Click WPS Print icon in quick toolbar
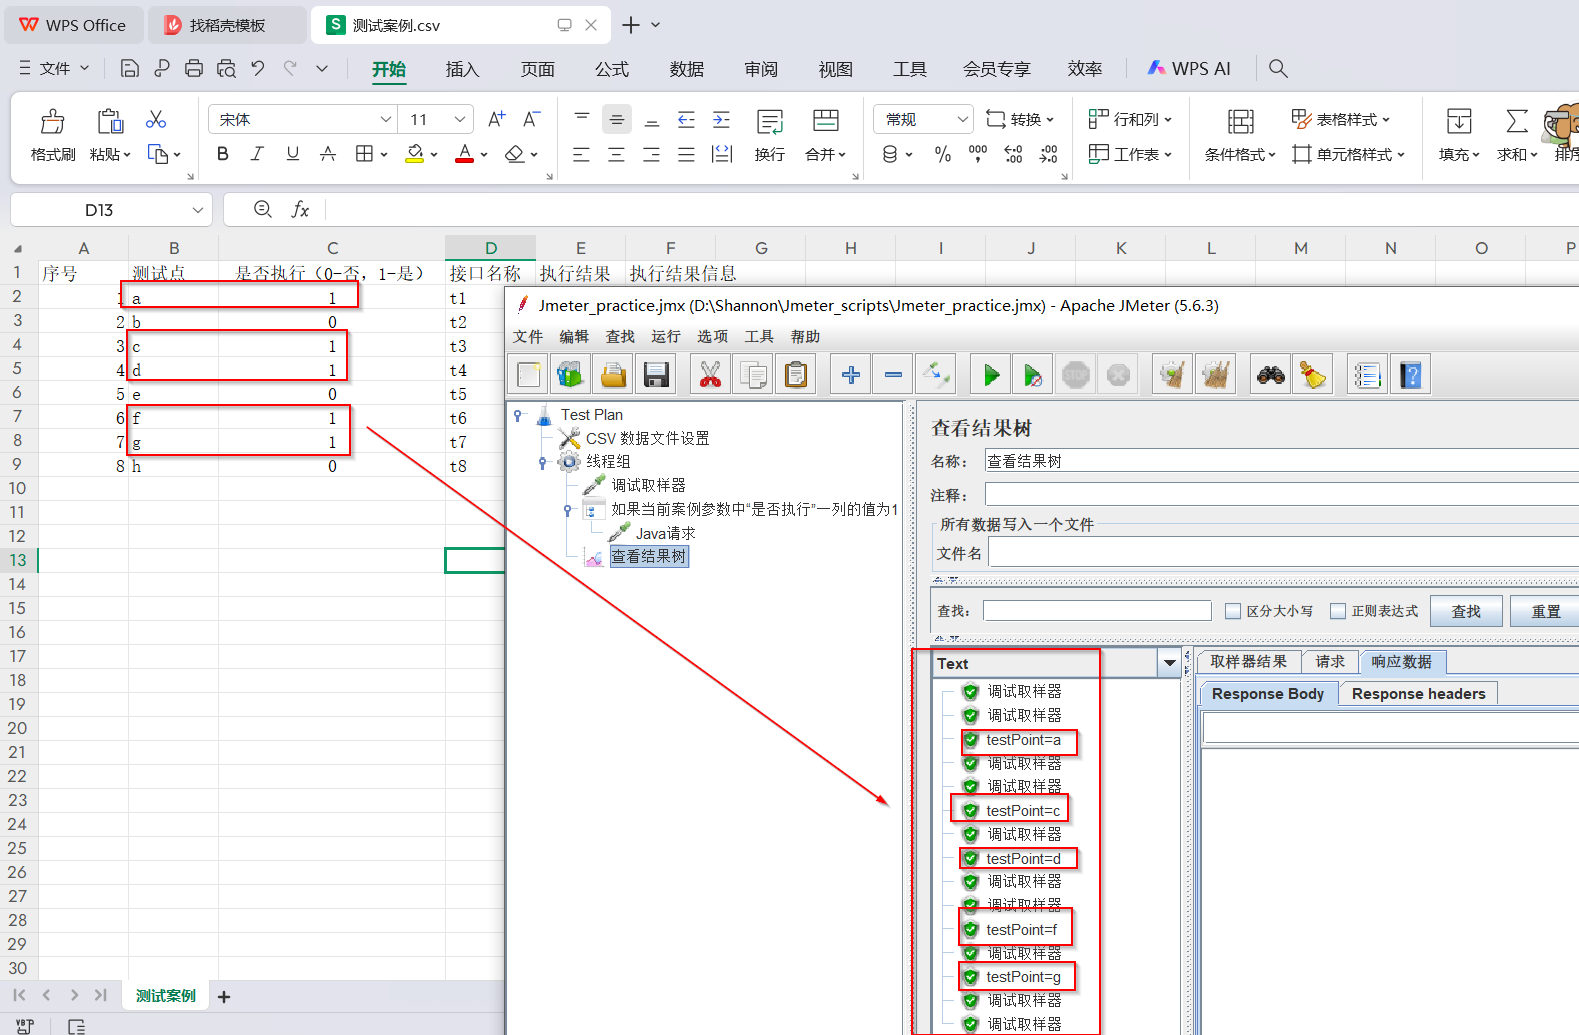 coord(194,68)
